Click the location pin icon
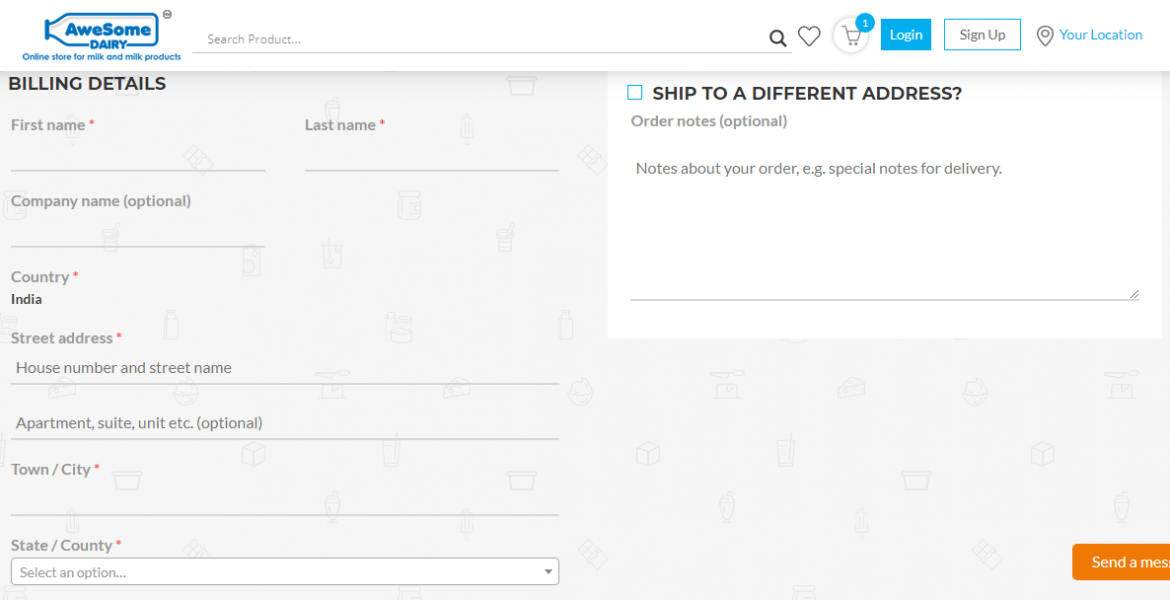Image resolution: width=1170 pixels, height=600 pixels. pyautogui.click(x=1045, y=36)
